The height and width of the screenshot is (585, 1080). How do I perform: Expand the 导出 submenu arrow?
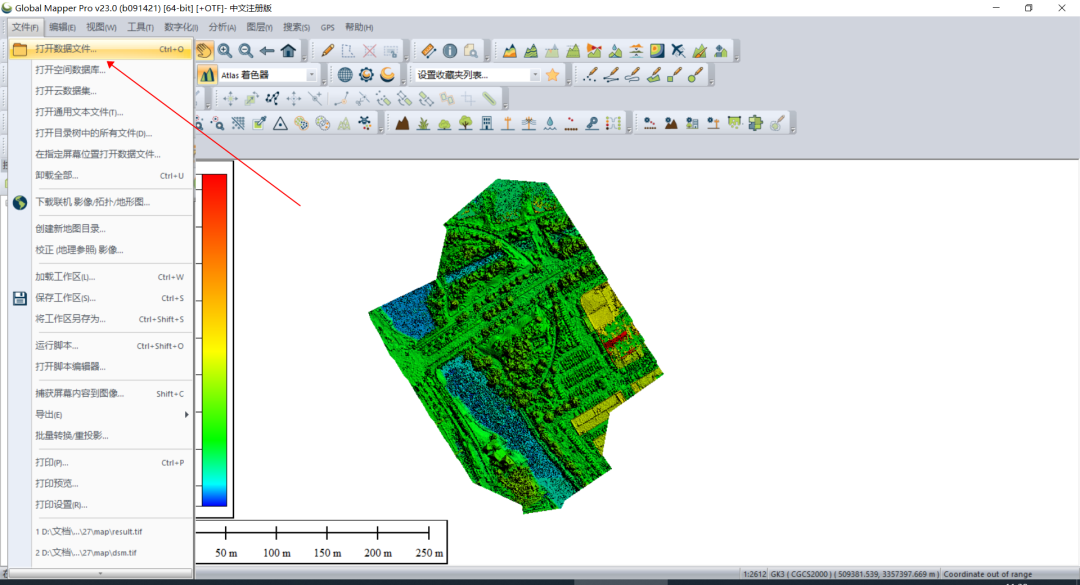(186, 414)
